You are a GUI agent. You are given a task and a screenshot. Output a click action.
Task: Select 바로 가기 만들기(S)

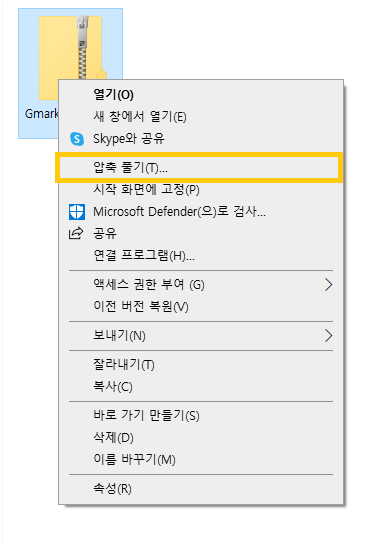click(x=201, y=416)
